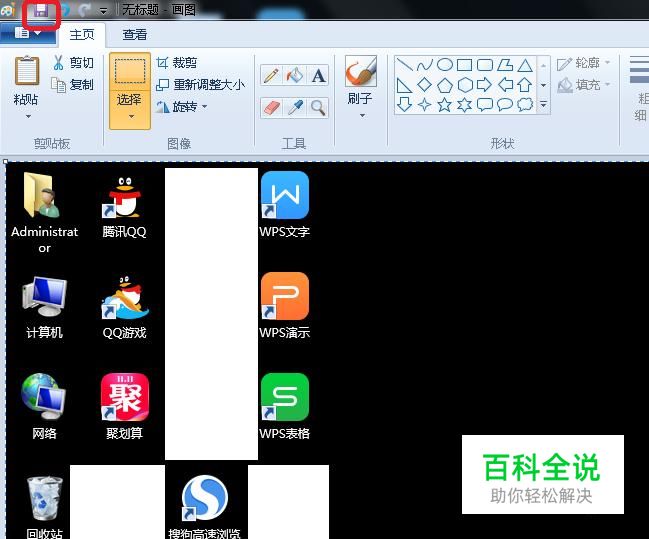
Task: Click the 复制 button
Action: (x=73, y=85)
